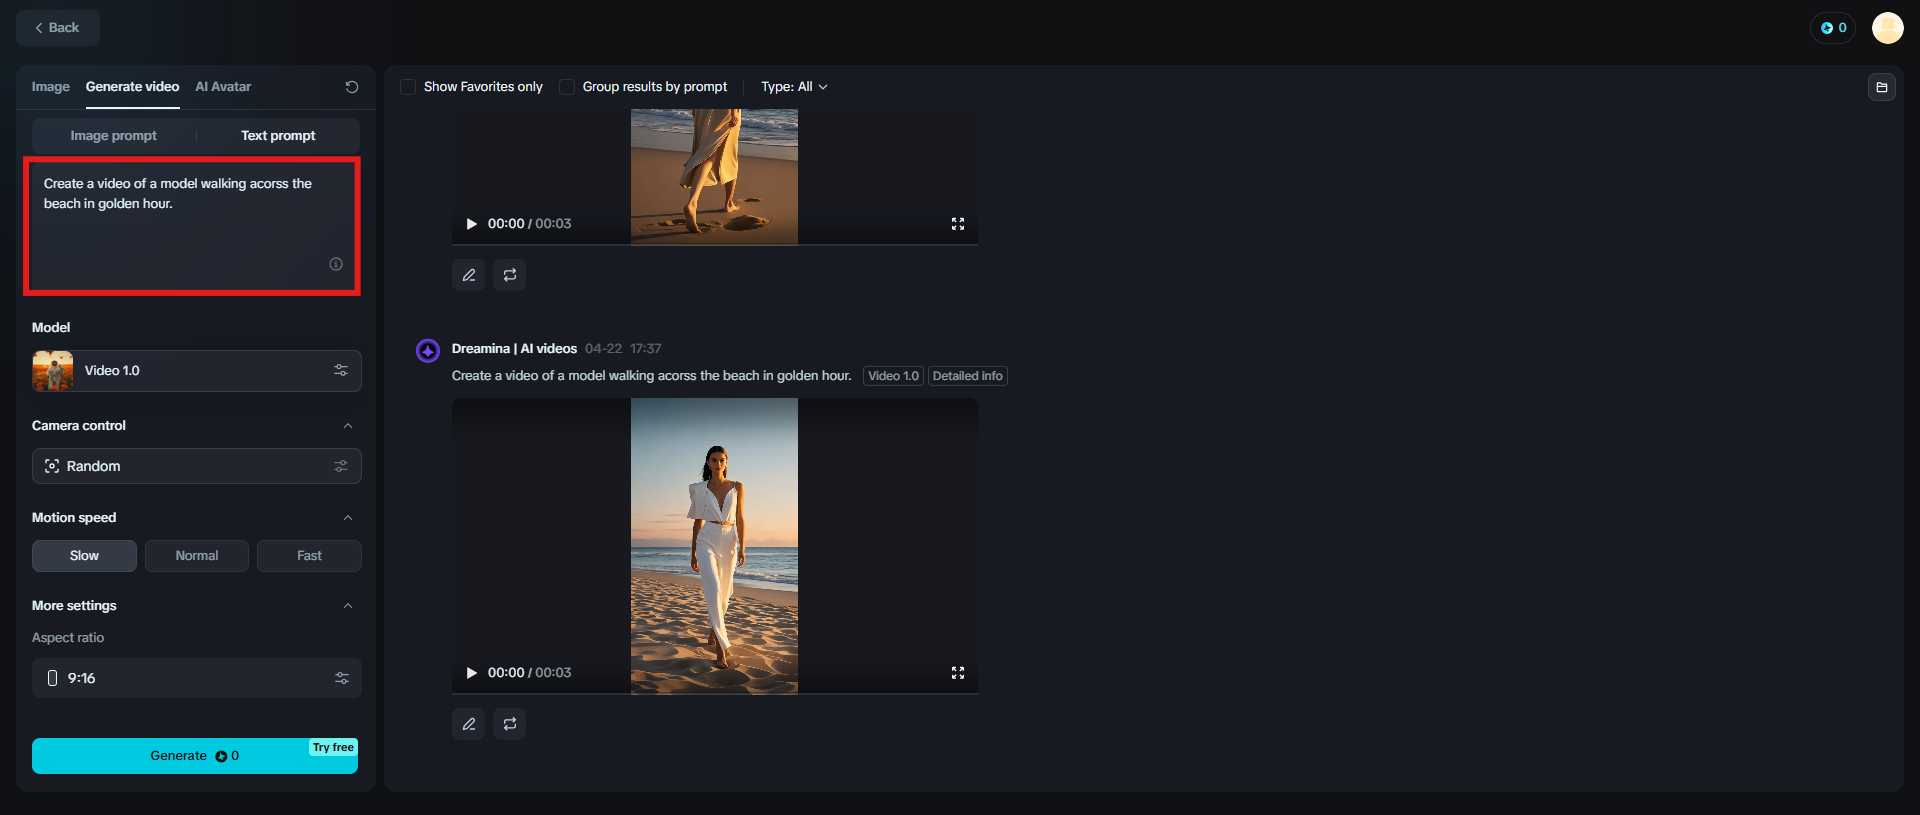Viewport: 1920px width, 815px height.
Task: Go back using the Back button
Action: pyautogui.click(x=58, y=28)
